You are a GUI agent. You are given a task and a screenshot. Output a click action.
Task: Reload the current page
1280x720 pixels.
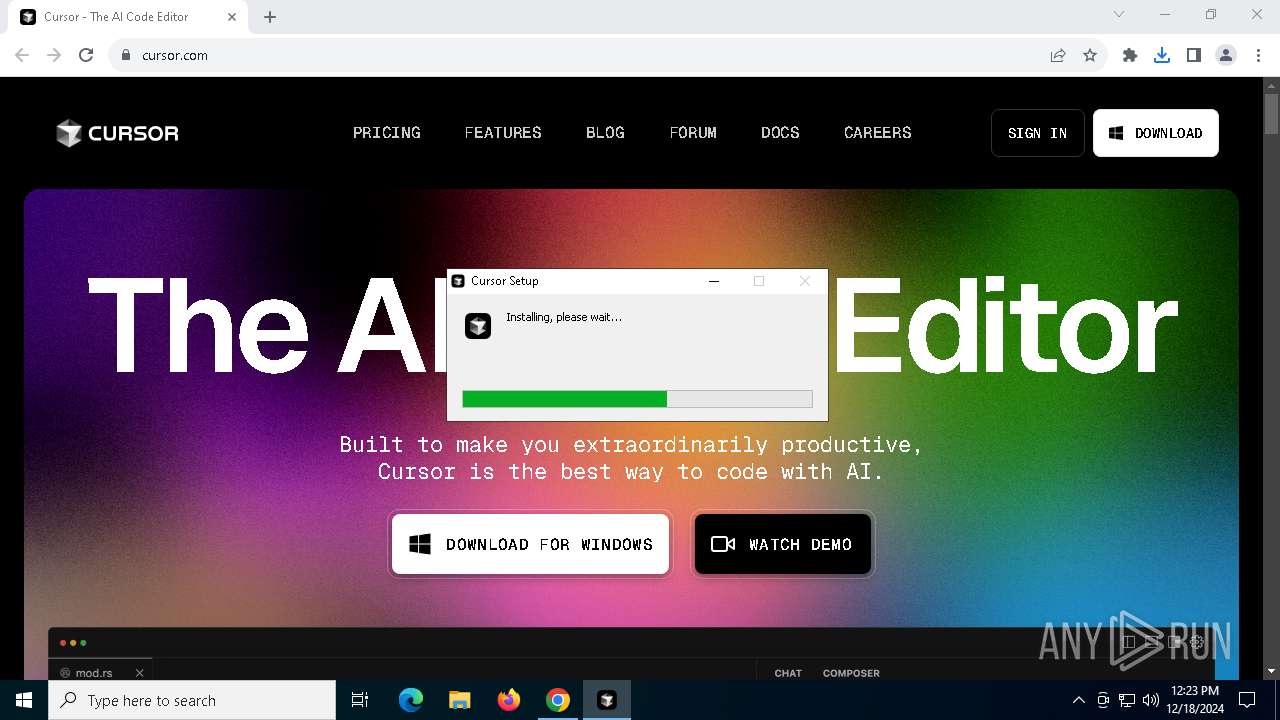coord(86,55)
